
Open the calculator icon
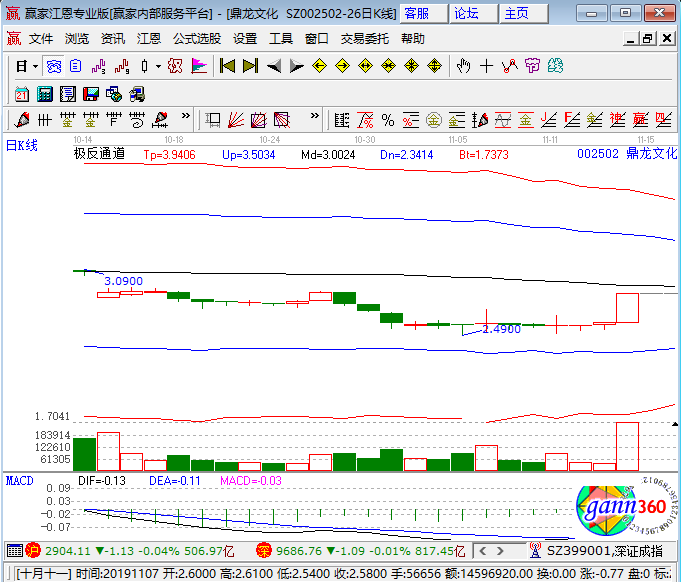coord(45,94)
